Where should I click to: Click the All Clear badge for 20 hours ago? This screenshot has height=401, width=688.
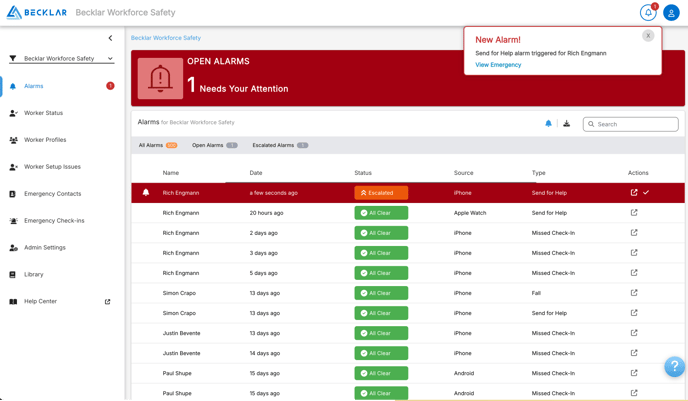tap(381, 213)
